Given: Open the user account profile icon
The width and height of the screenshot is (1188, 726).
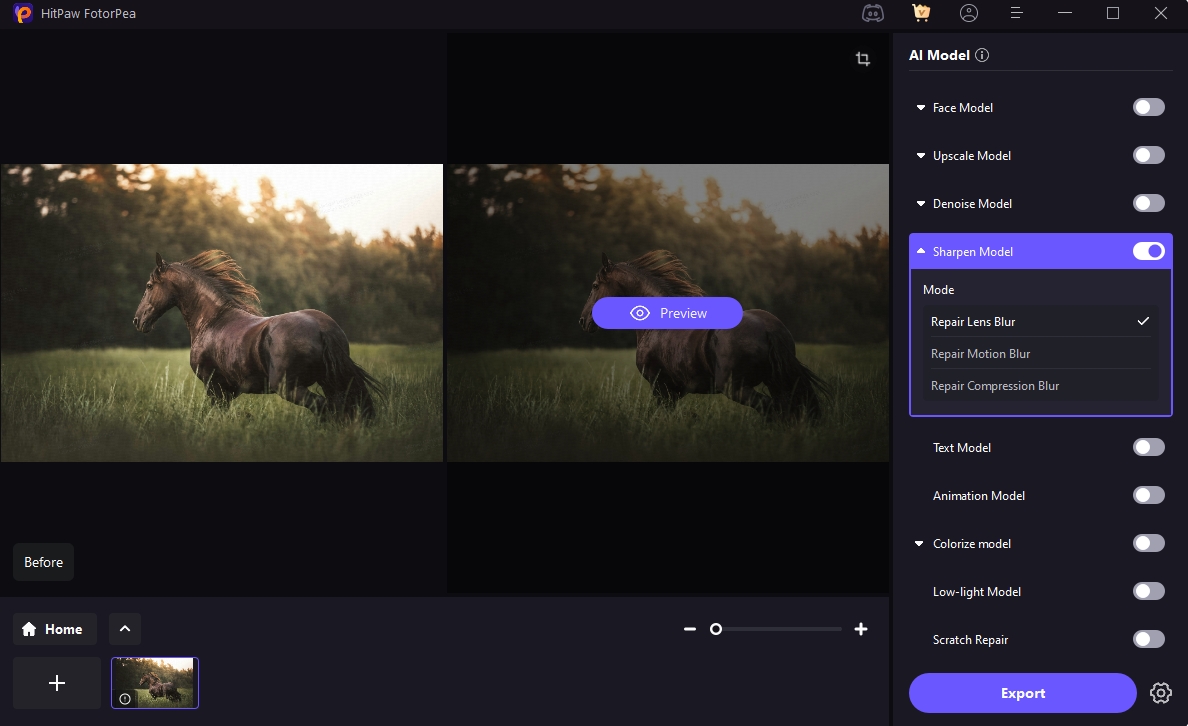Looking at the screenshot, I should [968, 13].
